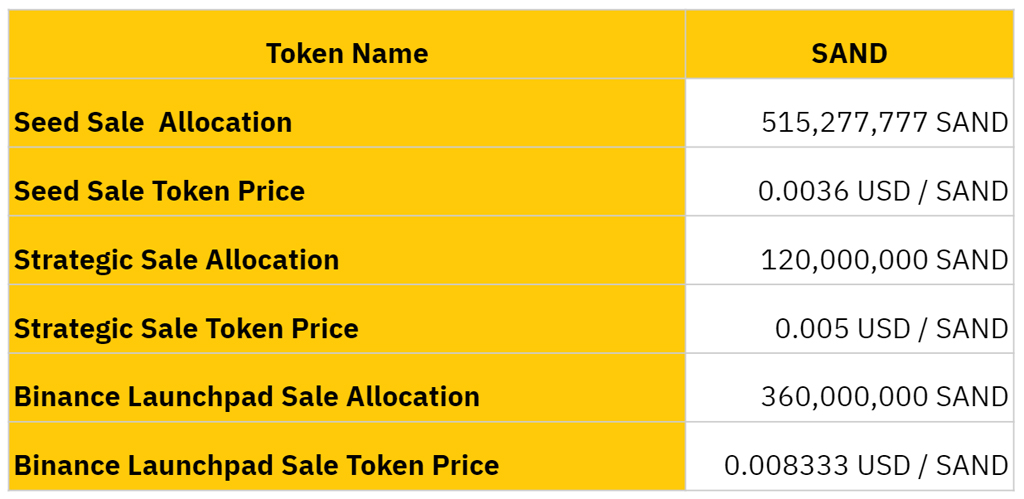1024x499 pixels.
Task: Click the 'Strategic Sale Allocation' row label
Action: coord(176,259)
